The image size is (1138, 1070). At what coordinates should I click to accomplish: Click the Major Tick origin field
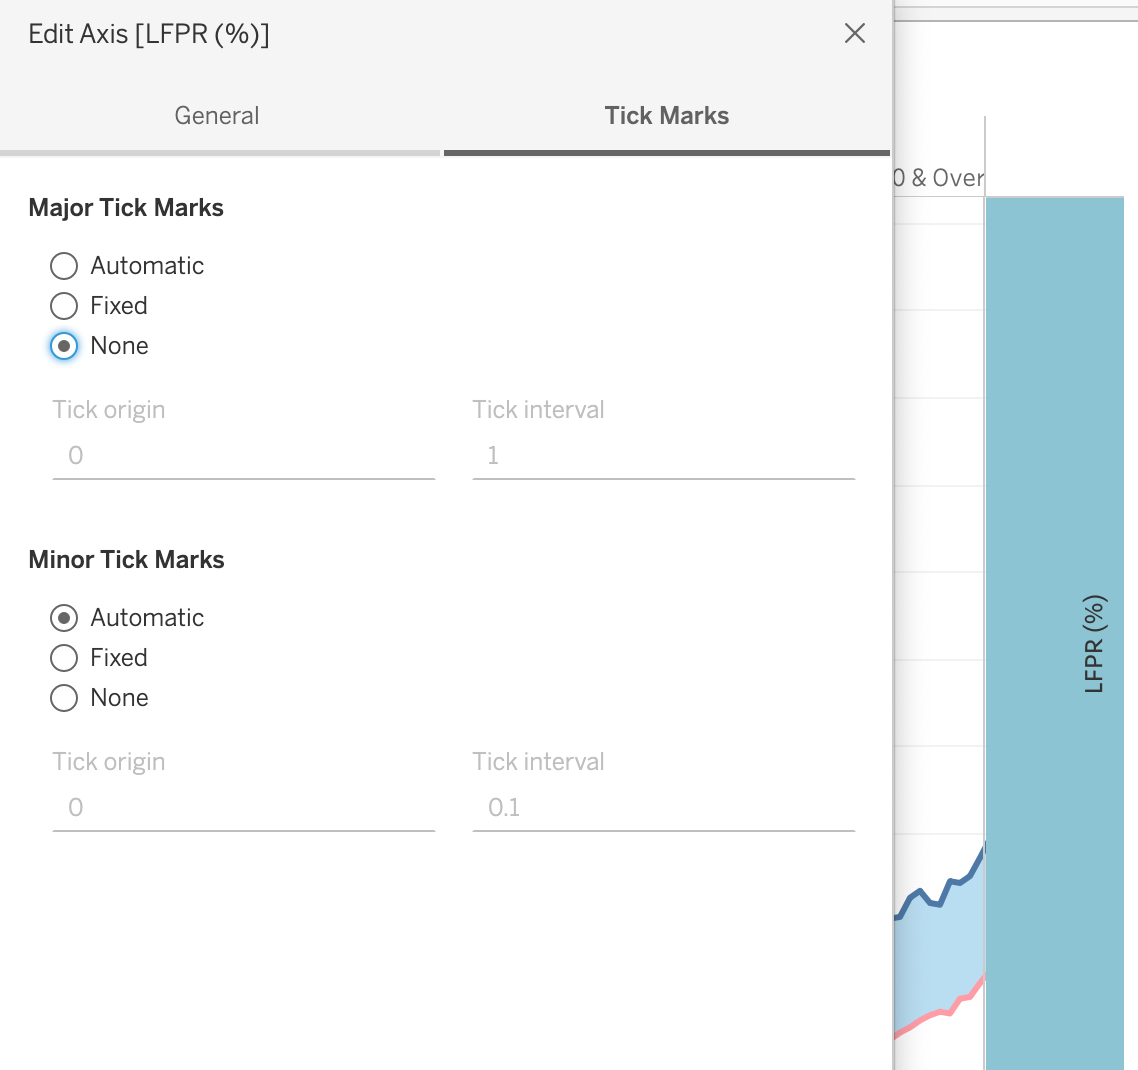coord(243,456)
